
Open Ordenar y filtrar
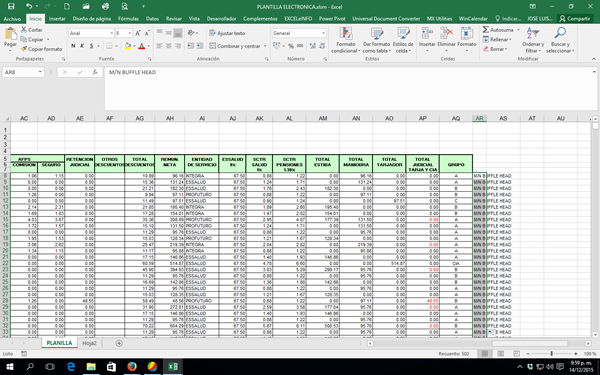(x=533, y=40)
